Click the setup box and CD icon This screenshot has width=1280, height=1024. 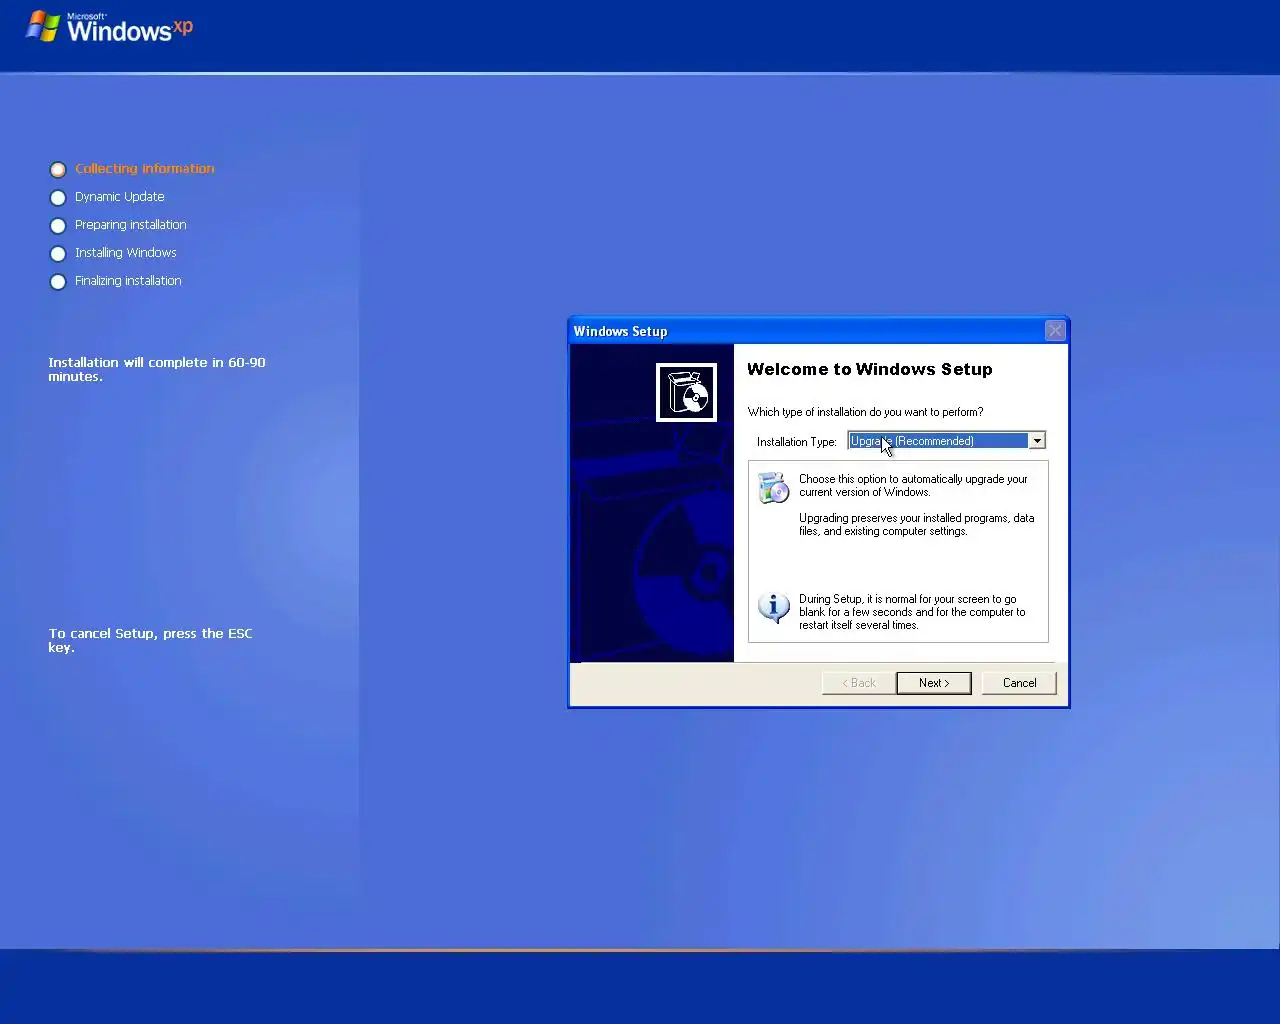[686, 392]
